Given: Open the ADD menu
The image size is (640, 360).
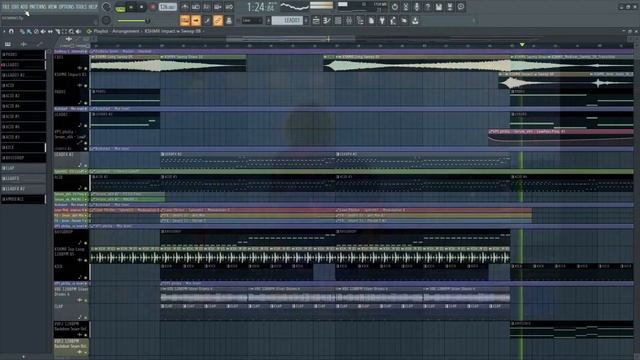Looking at the screenshot, I should pyautogui.click(x=24, y=7).
